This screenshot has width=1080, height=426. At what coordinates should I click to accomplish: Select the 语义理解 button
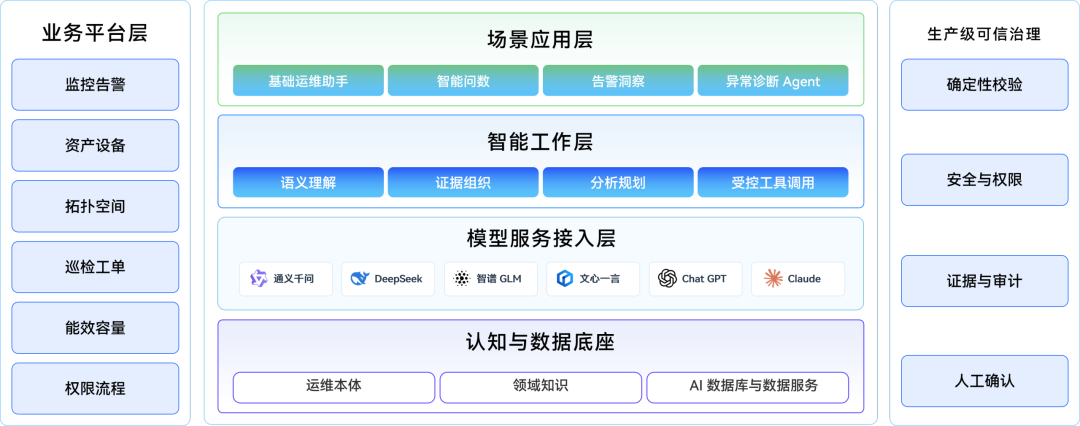(308, 182)
